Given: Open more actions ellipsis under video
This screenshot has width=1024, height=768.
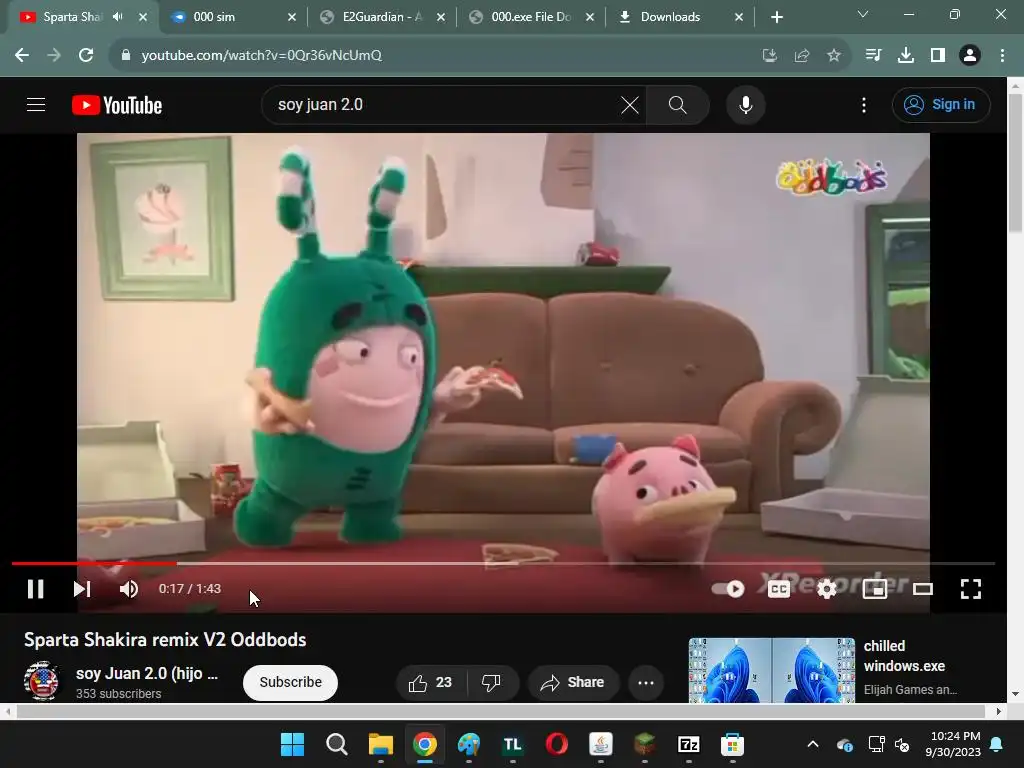Looking at the screenshot, I should [646, 682].
